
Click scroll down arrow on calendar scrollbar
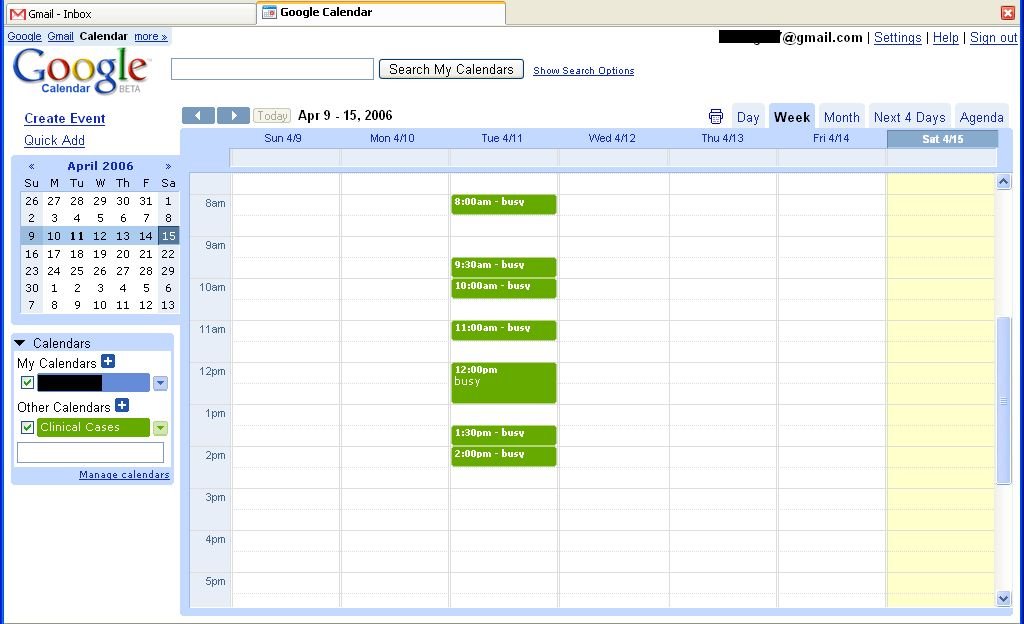click(x=1004, y=598)
